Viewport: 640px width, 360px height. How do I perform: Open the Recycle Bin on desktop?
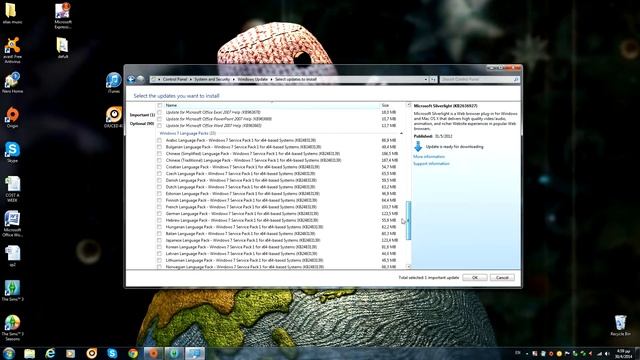point(620,325)
